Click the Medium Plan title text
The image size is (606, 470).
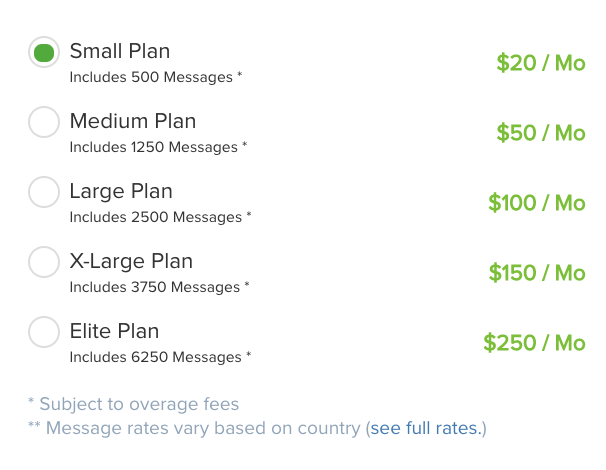133,121
